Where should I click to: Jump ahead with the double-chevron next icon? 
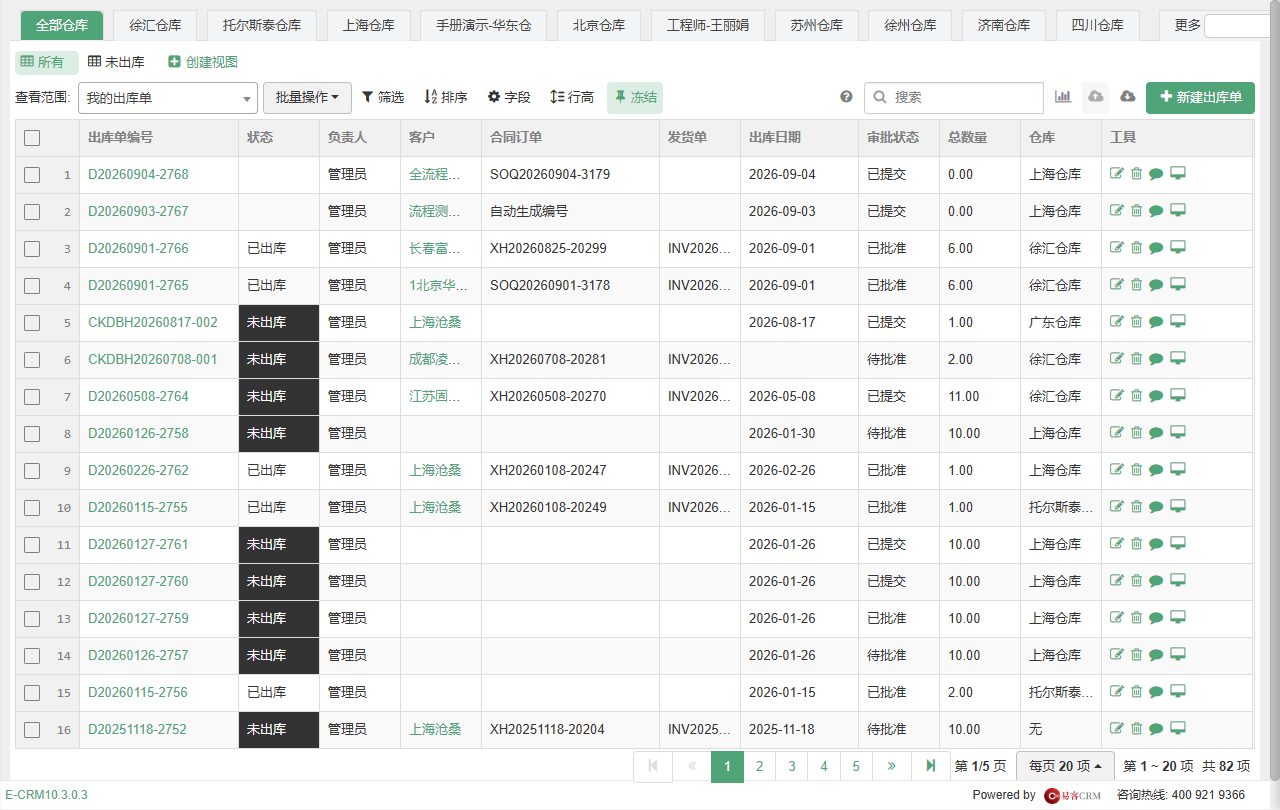point(891,766)
